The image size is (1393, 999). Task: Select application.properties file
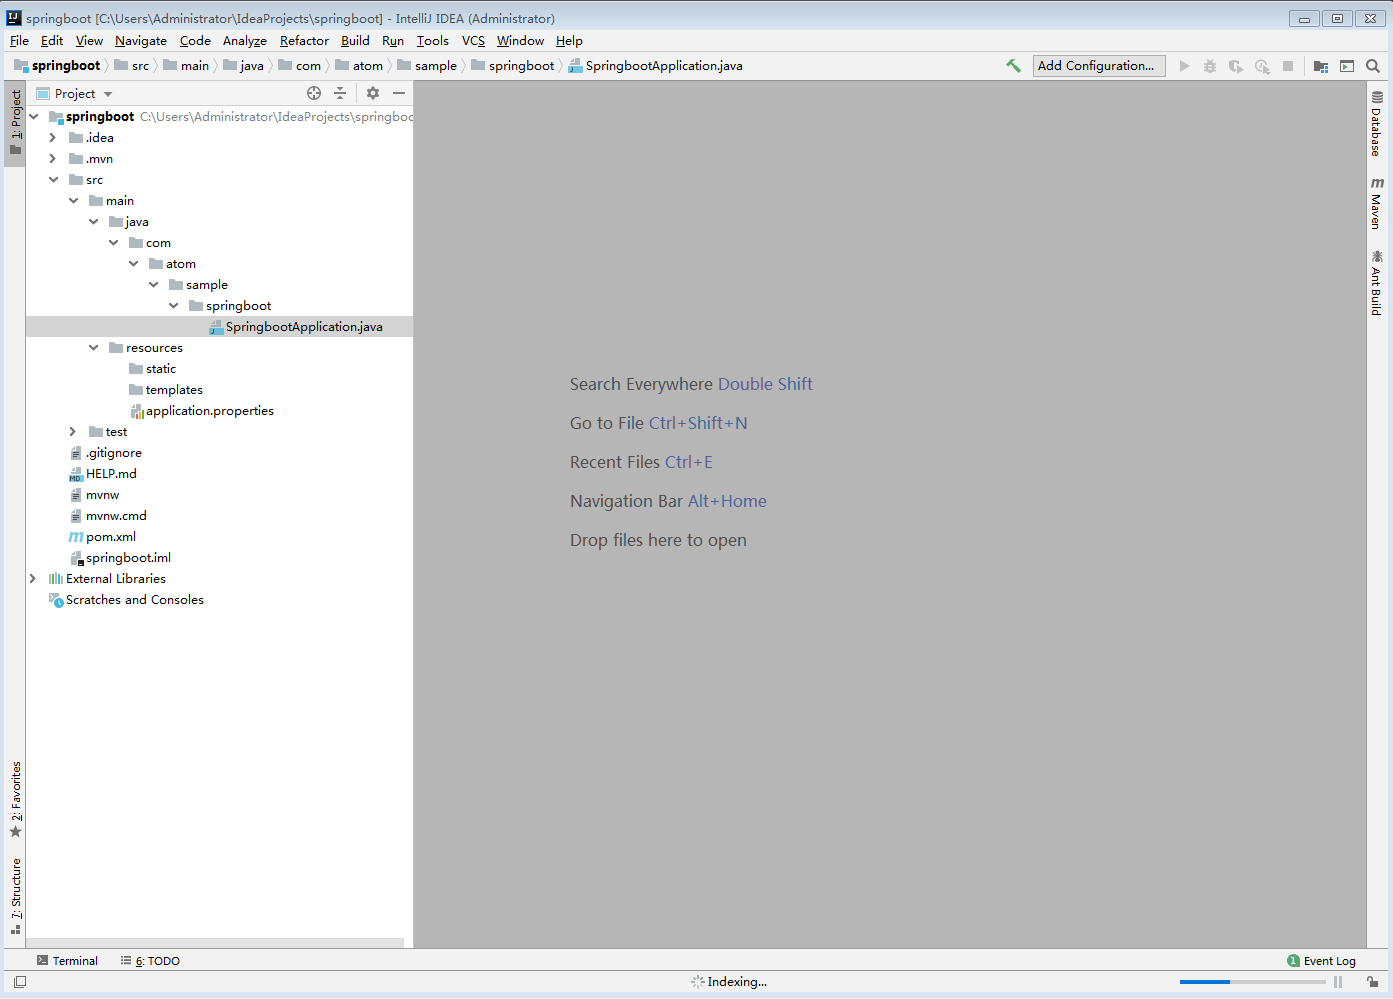coord(209,411)
